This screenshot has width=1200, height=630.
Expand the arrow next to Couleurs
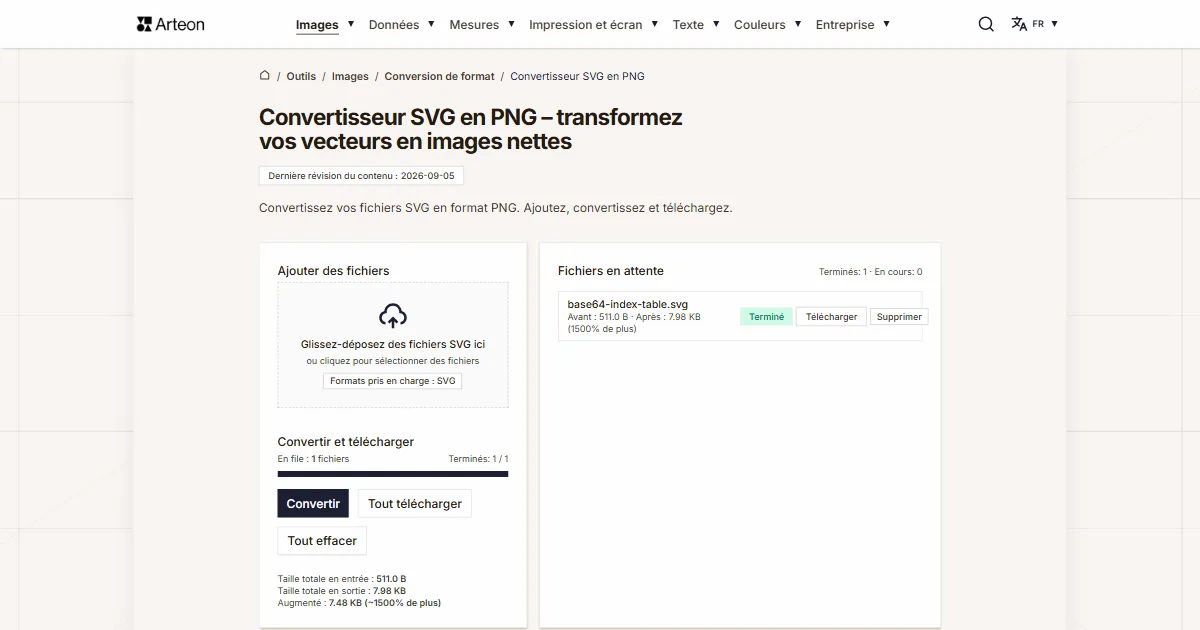point(798,24)
